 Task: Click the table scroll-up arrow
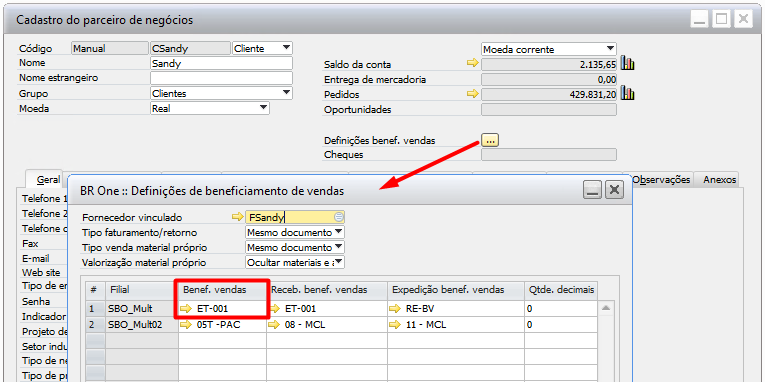[605, 308]
